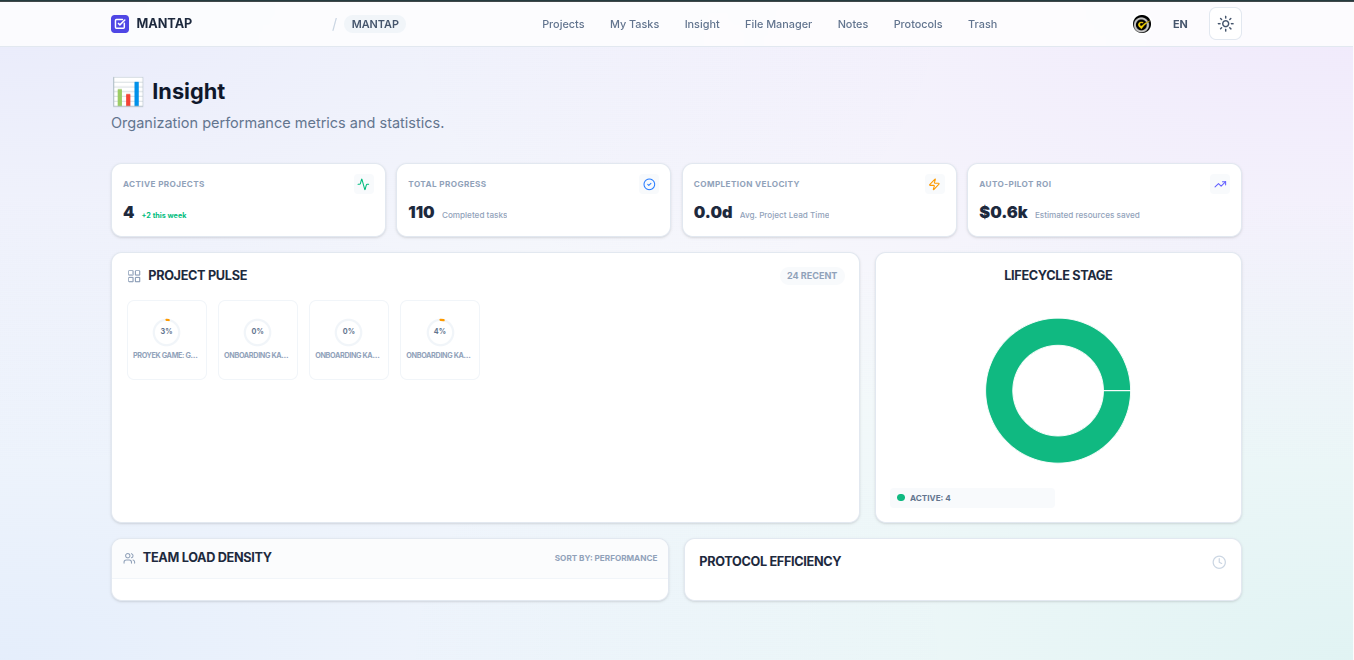Screen dimensions: 1354x660
Task: Click the MANTAP brand name link
Action: (164, 24)
